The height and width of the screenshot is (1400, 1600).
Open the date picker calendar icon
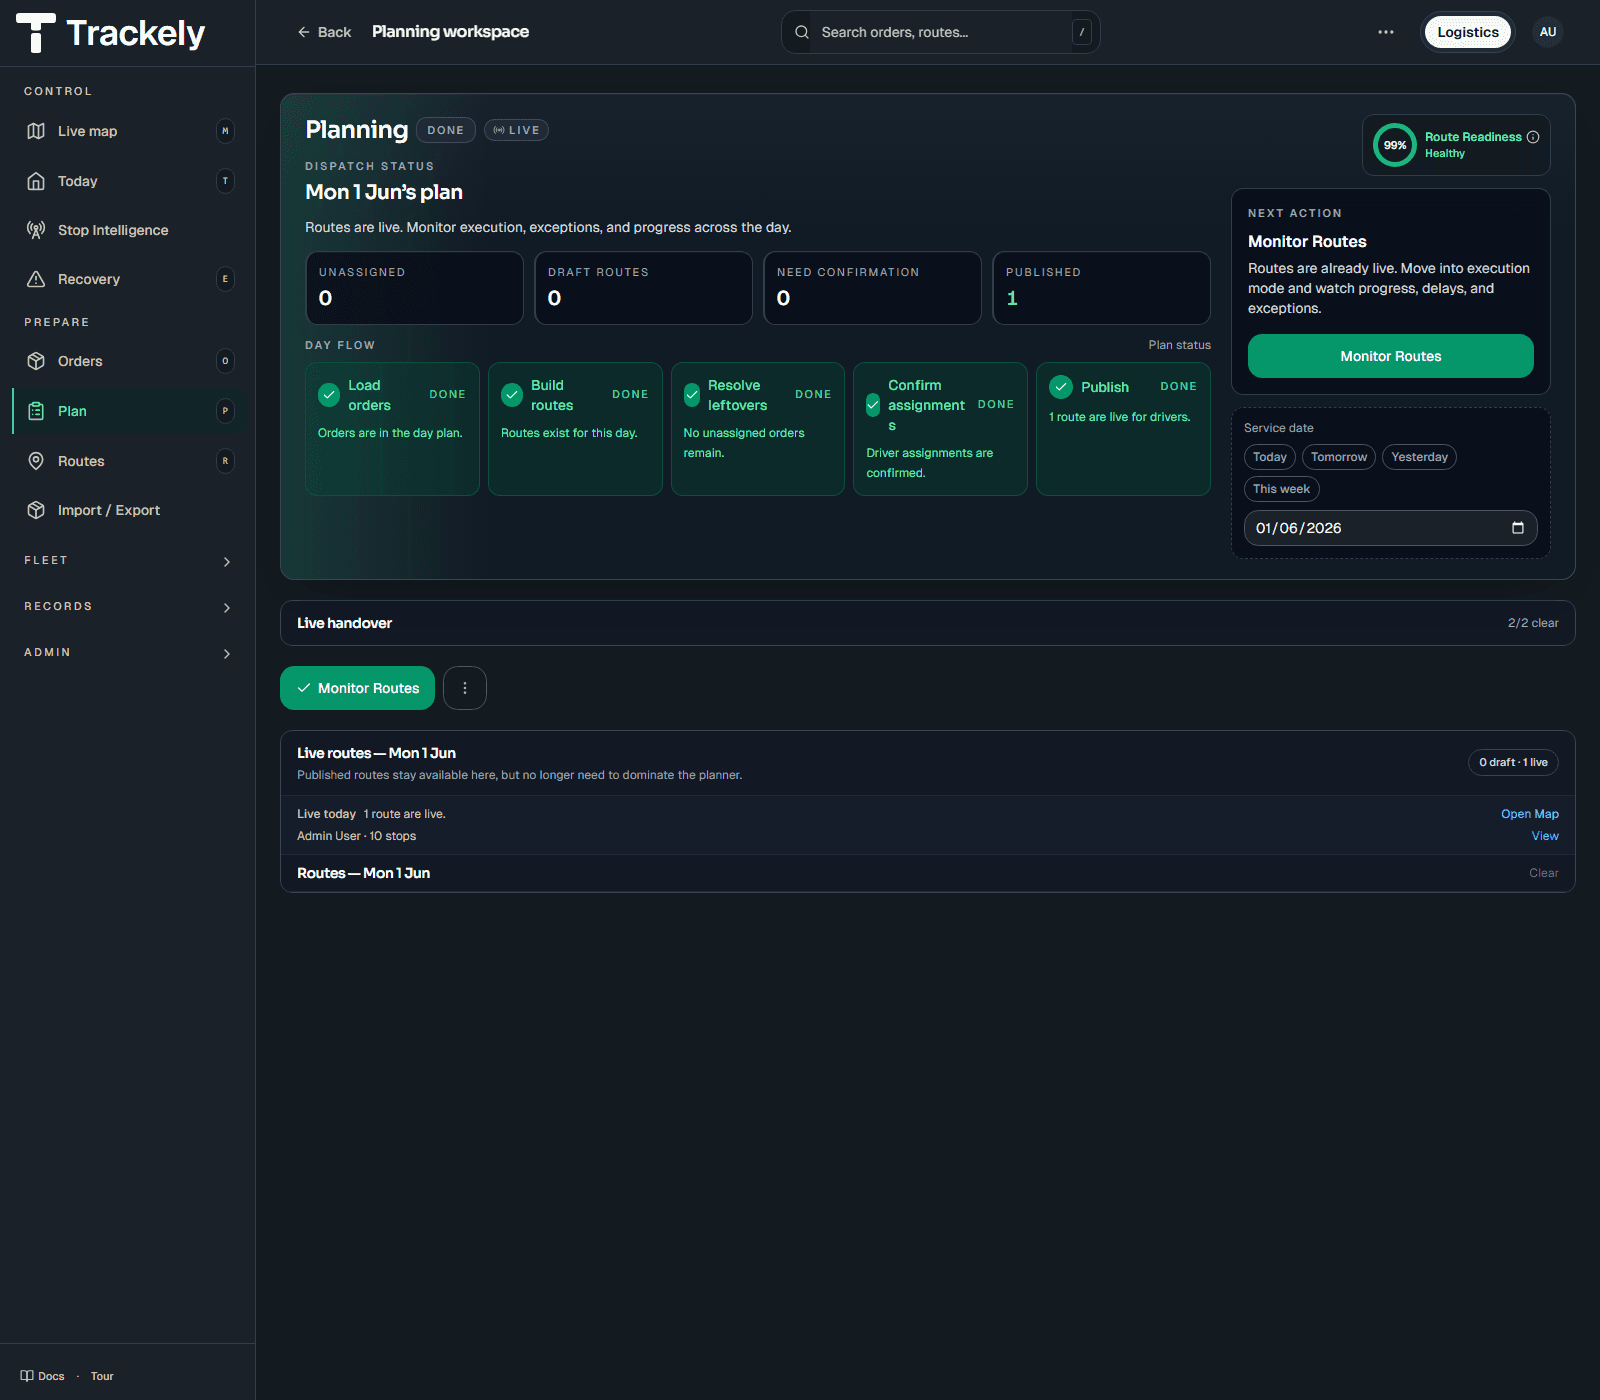(x=1518, y=528)
